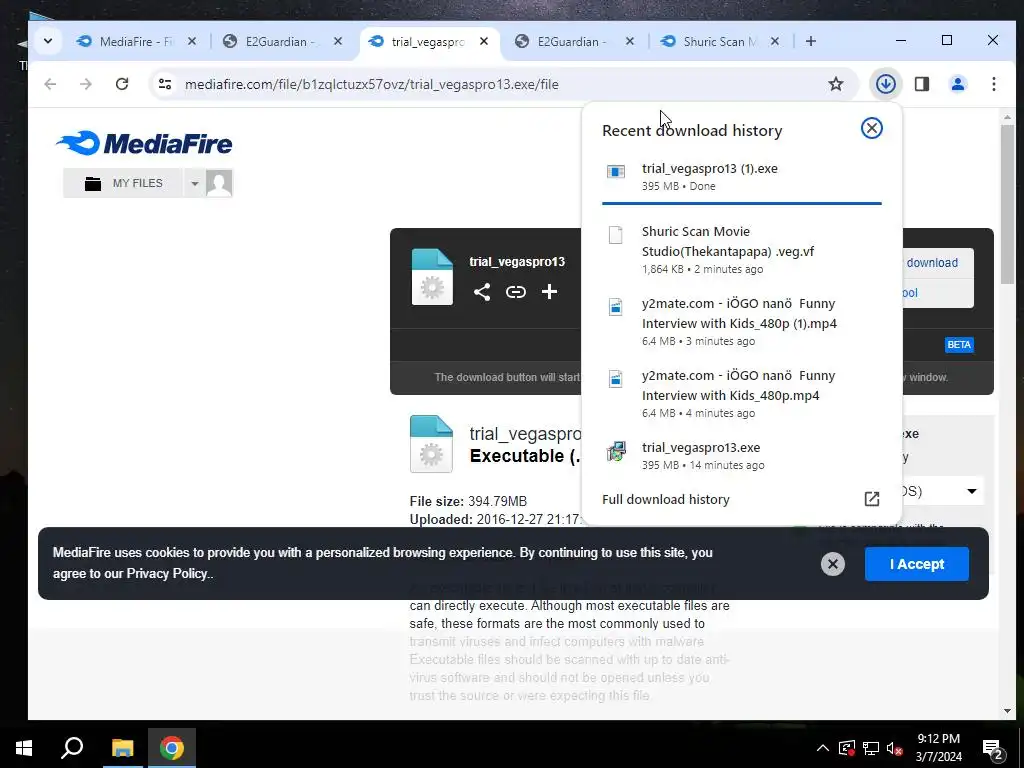Open File Explorer from the taskbar
Image resolution: width=1024 pixels, height=768 pixels.
(122, 748)
